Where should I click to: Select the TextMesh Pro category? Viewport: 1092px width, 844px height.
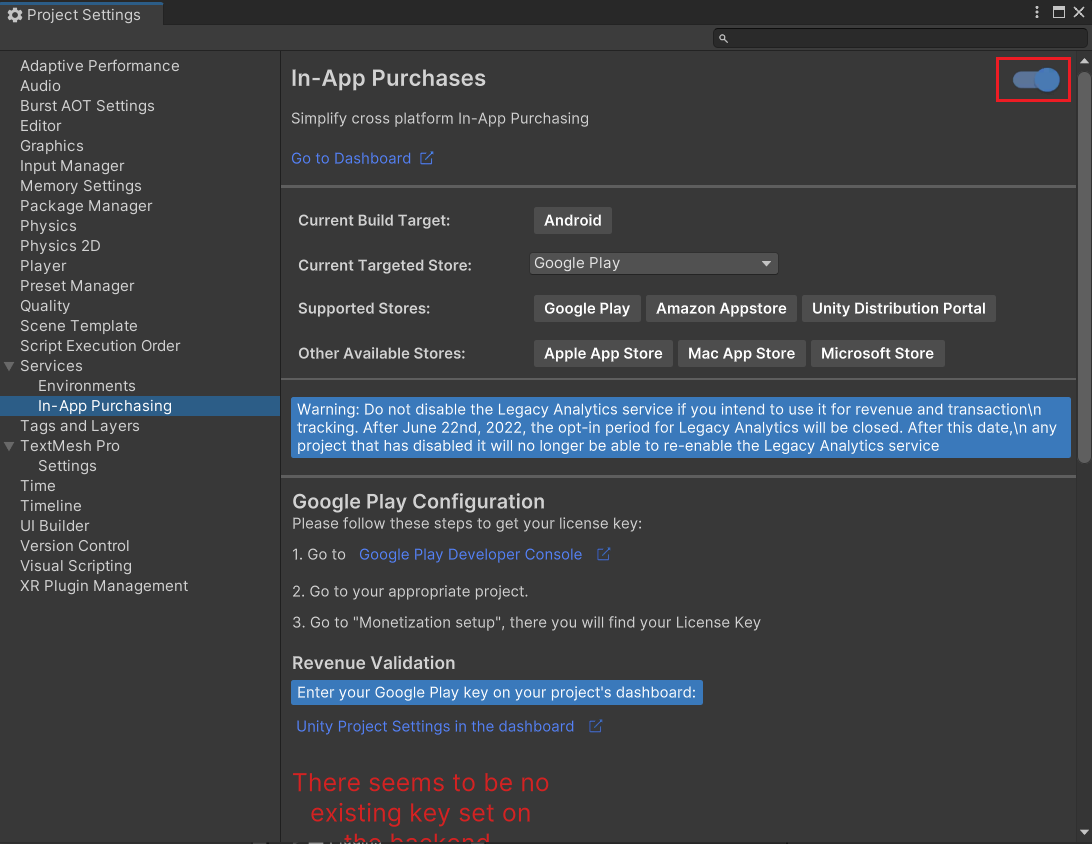[70, 446]
